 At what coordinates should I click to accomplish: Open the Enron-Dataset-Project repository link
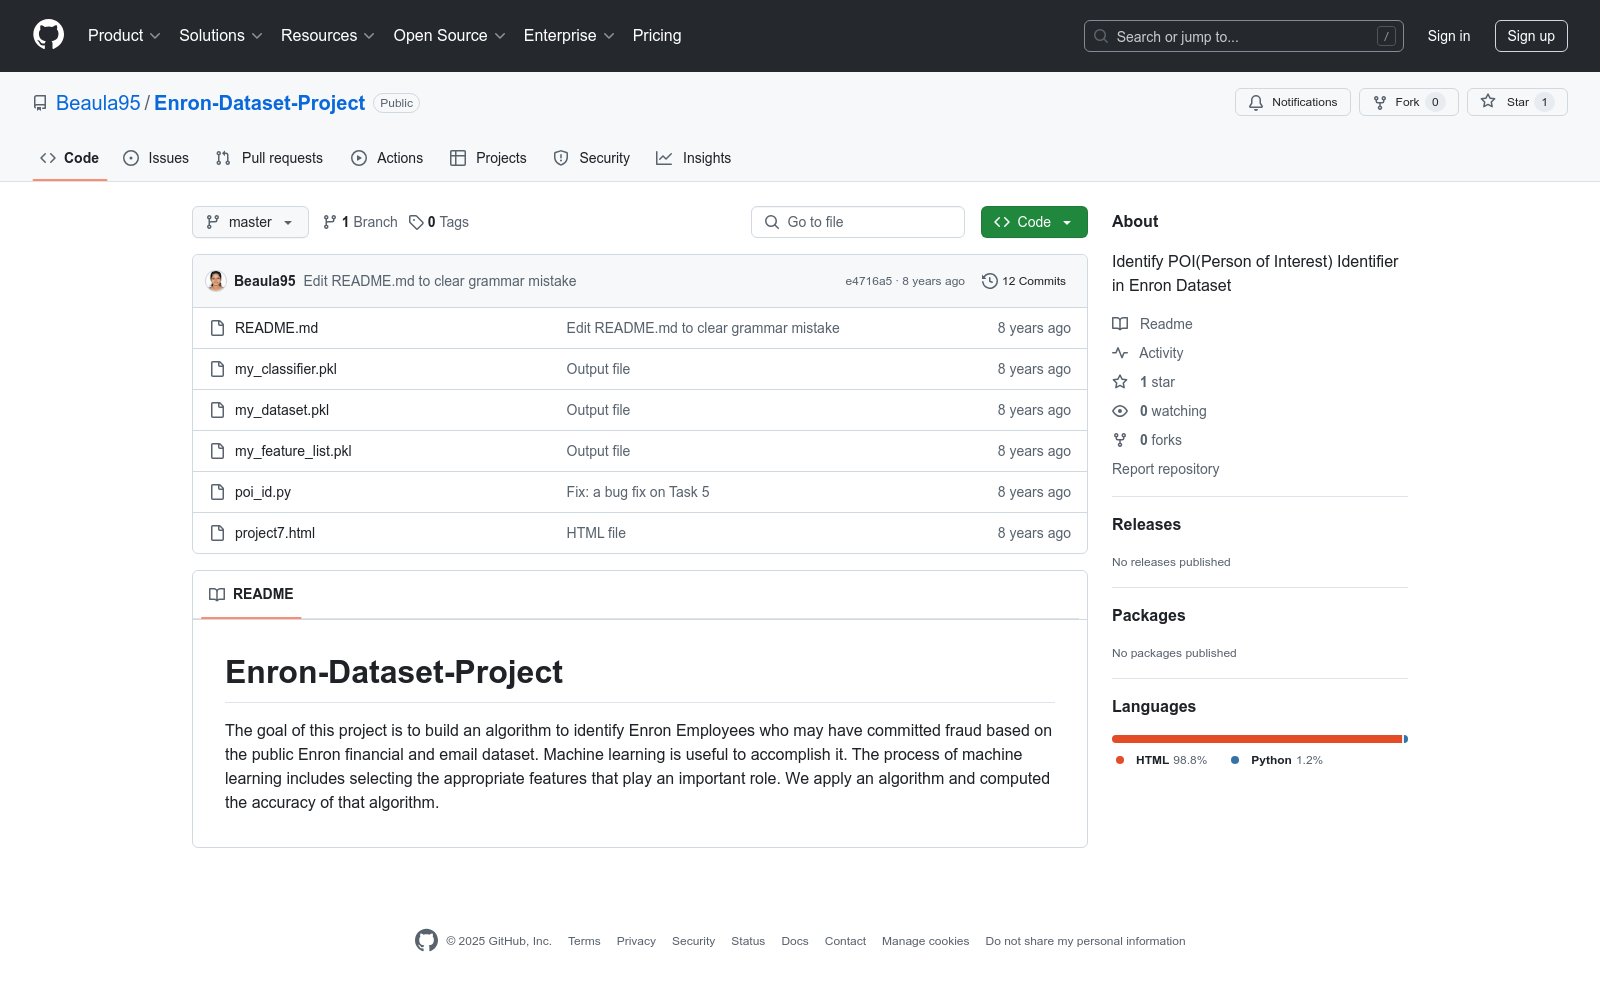(259, 103)
